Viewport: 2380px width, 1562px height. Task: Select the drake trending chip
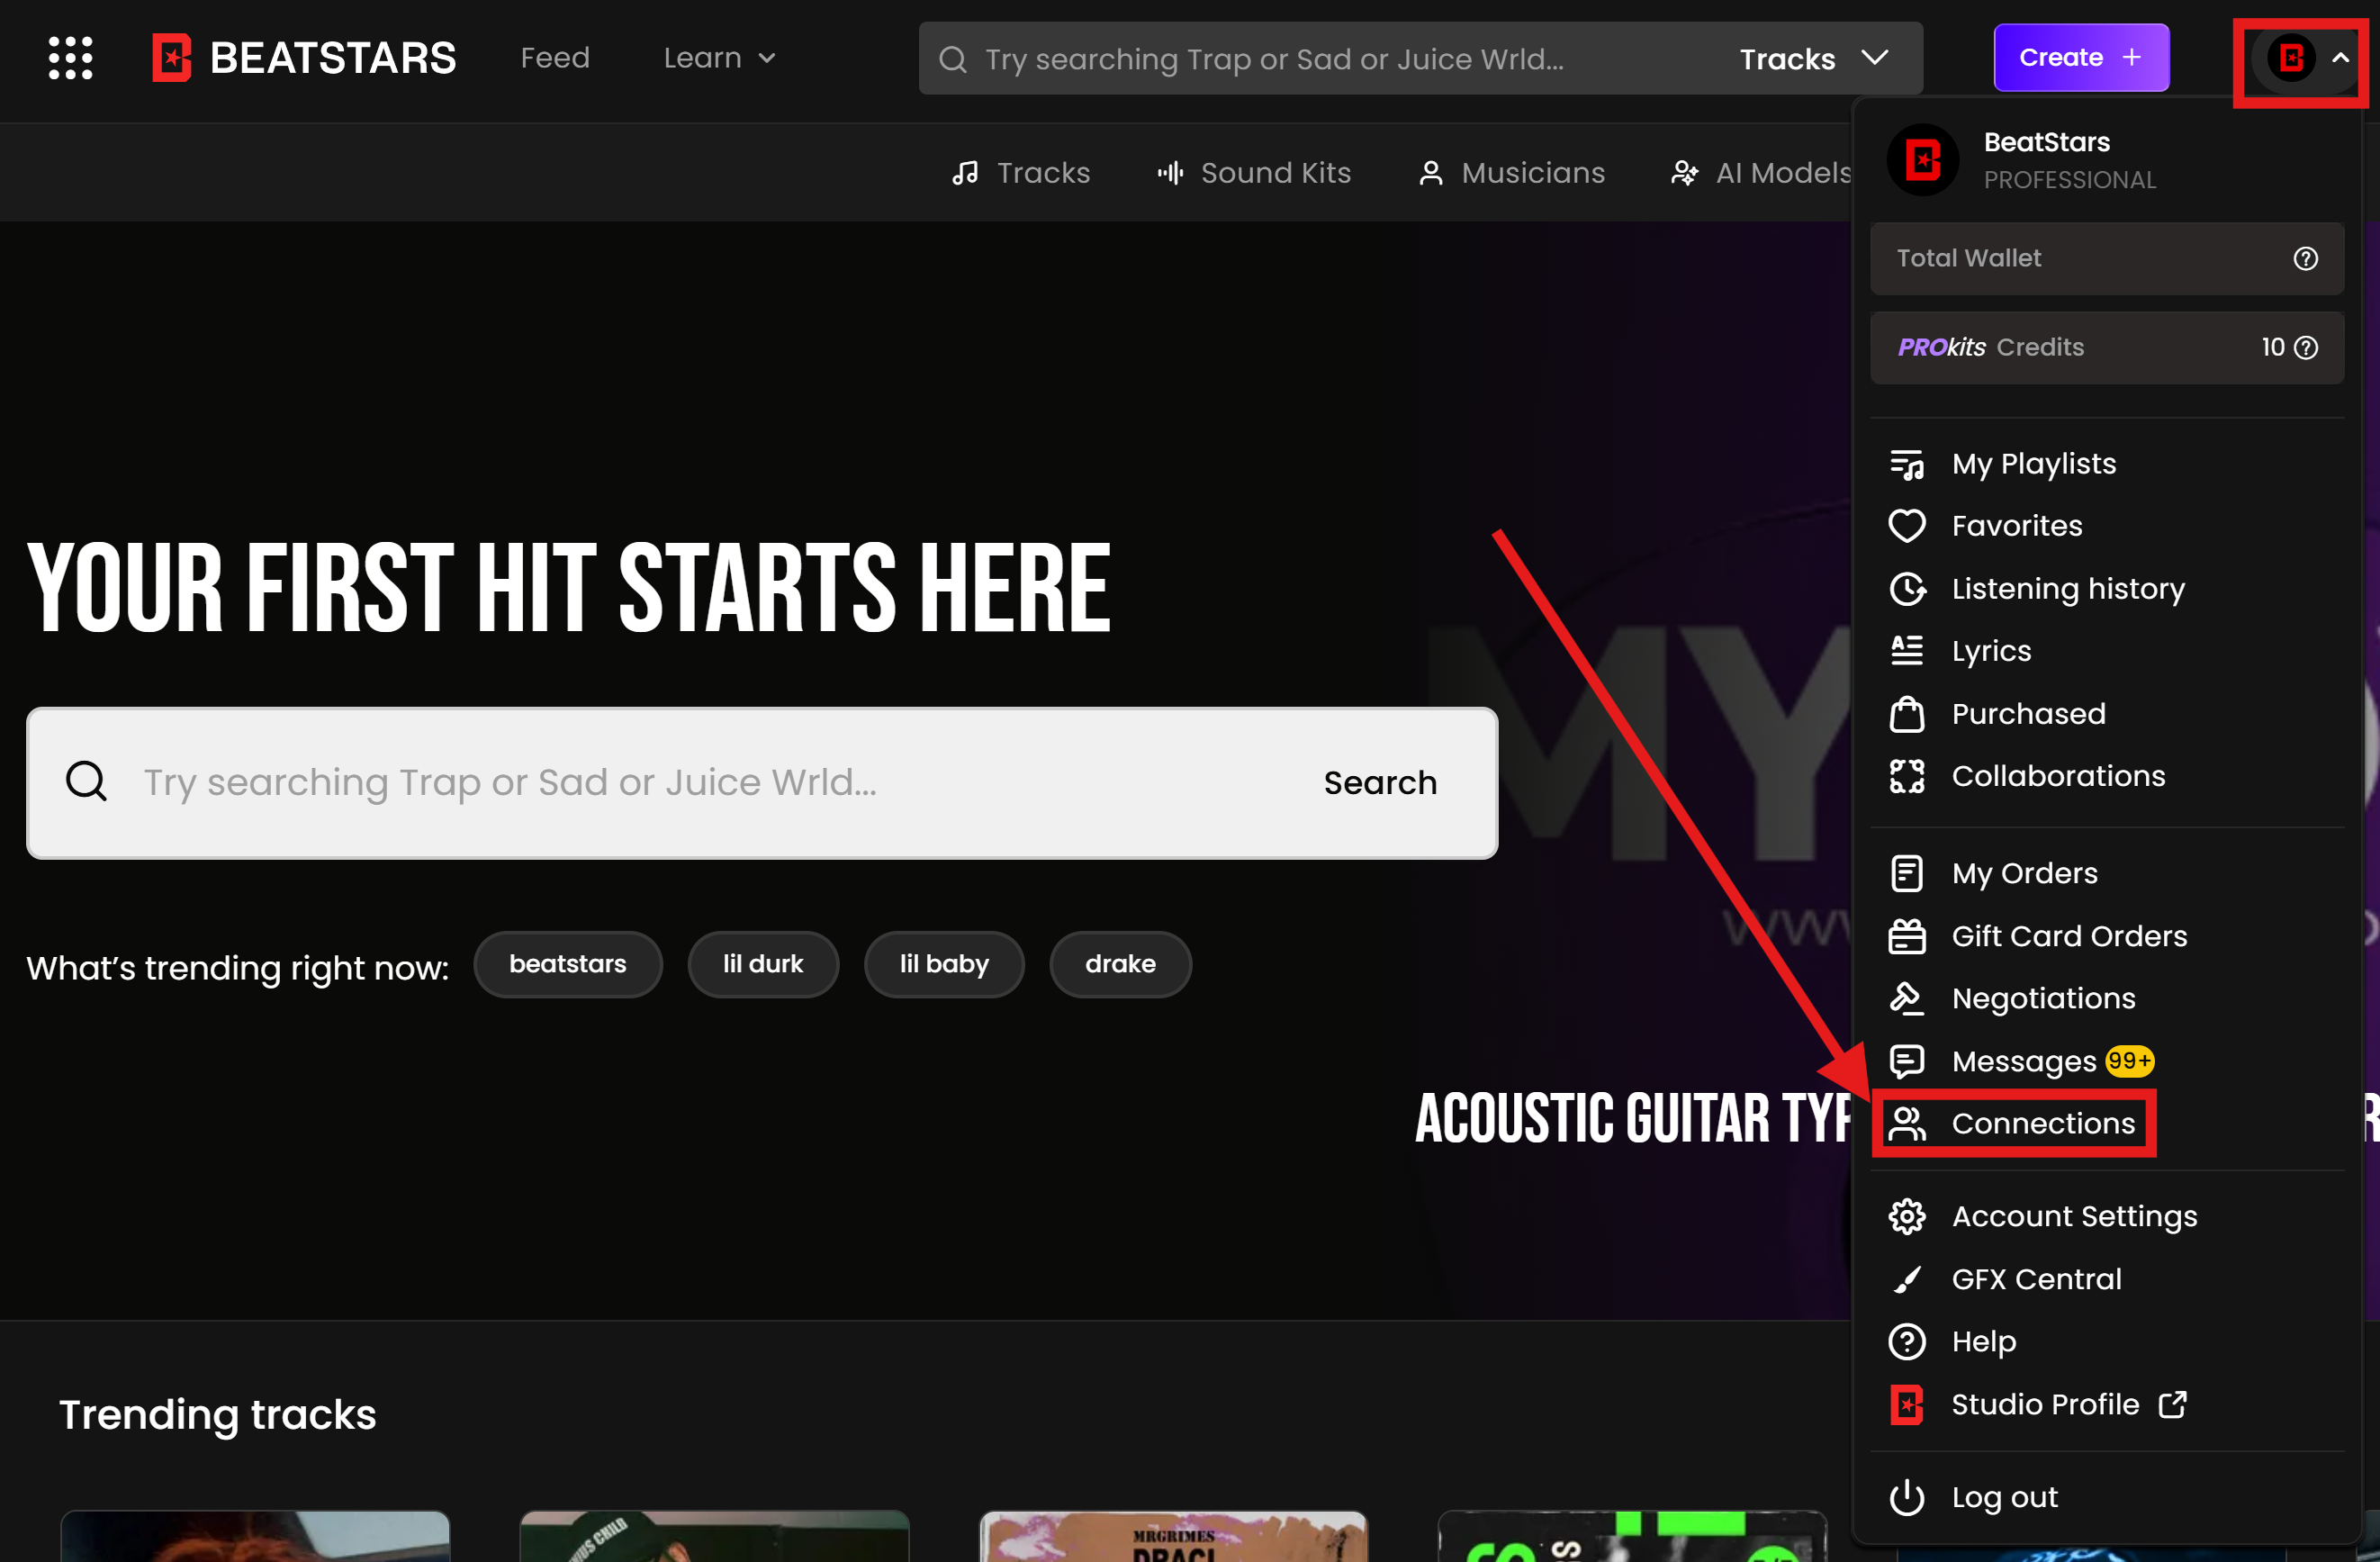coord(1120,964)
